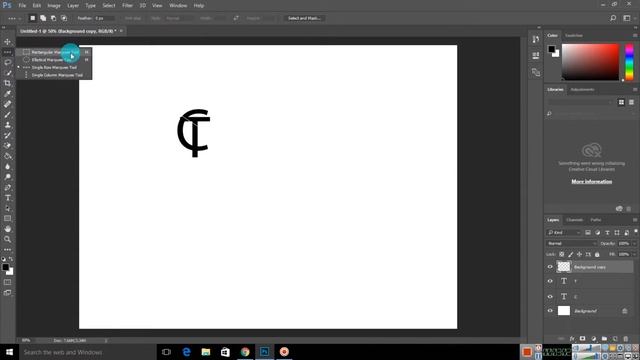The width and height of the screenshot is (640, 360).
Task: Add a layer mask icon
Action: [582, 339]
